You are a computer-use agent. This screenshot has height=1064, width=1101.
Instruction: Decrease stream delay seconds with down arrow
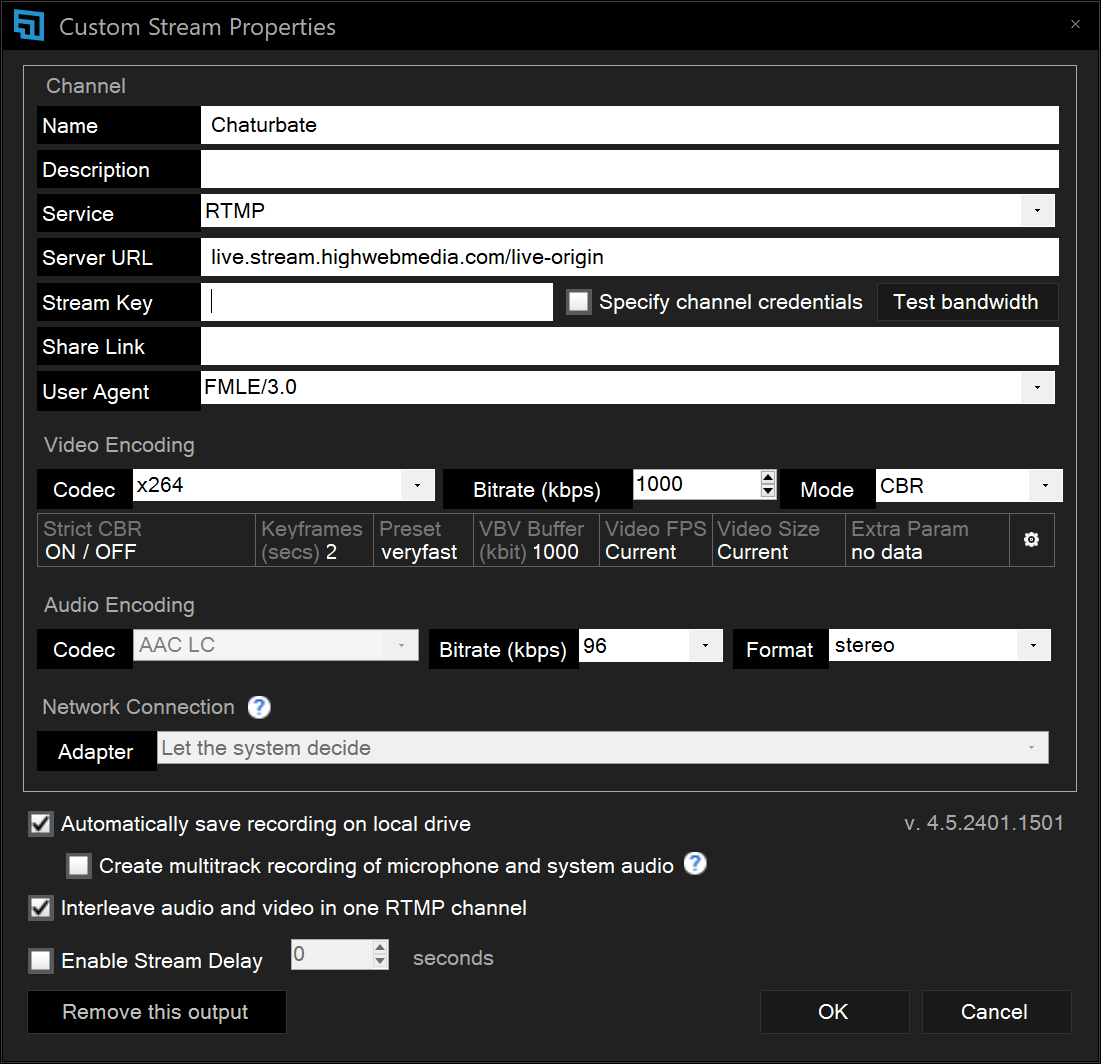[380, 961]
